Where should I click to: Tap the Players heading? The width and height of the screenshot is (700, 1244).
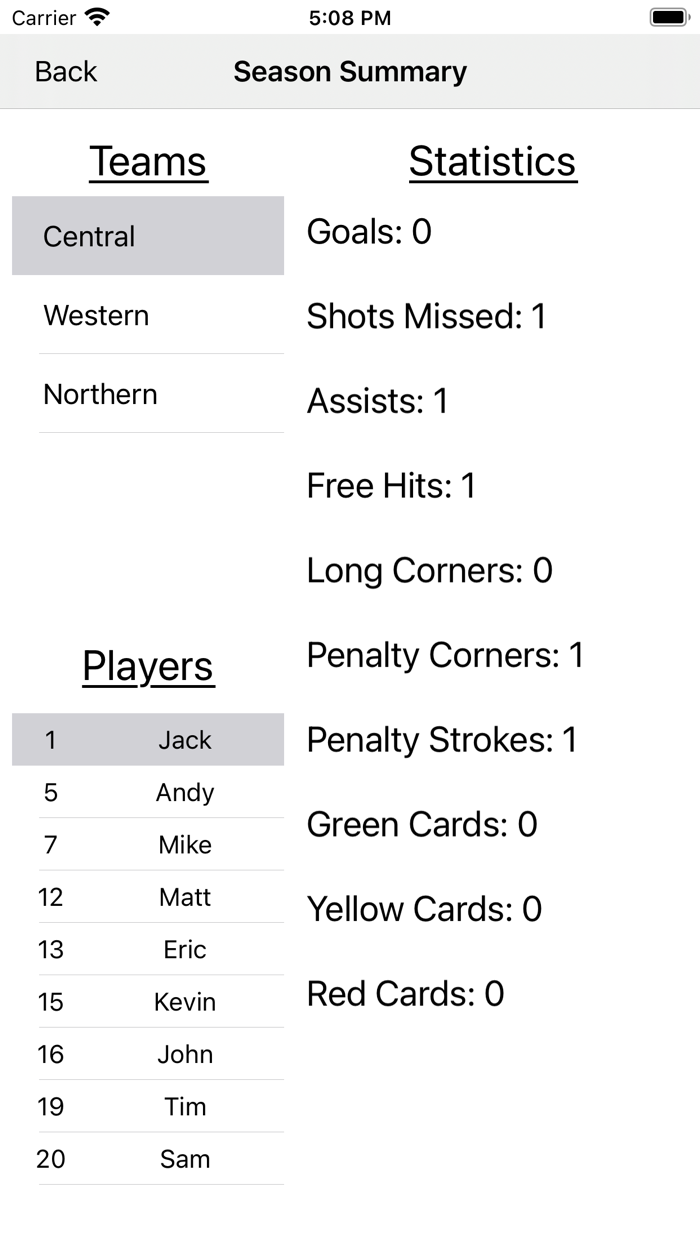point(148,667)
